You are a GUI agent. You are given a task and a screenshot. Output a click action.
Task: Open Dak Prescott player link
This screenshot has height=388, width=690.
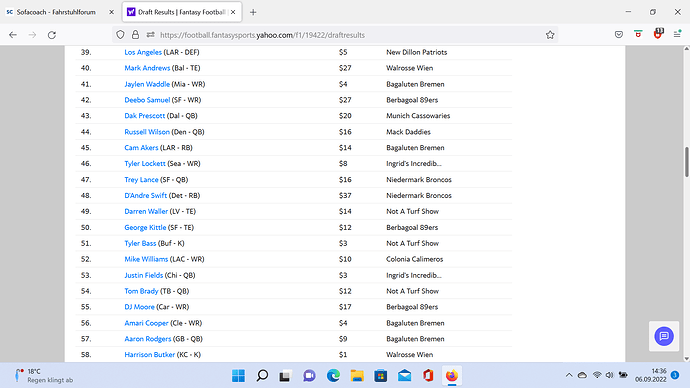pos(145,116)
